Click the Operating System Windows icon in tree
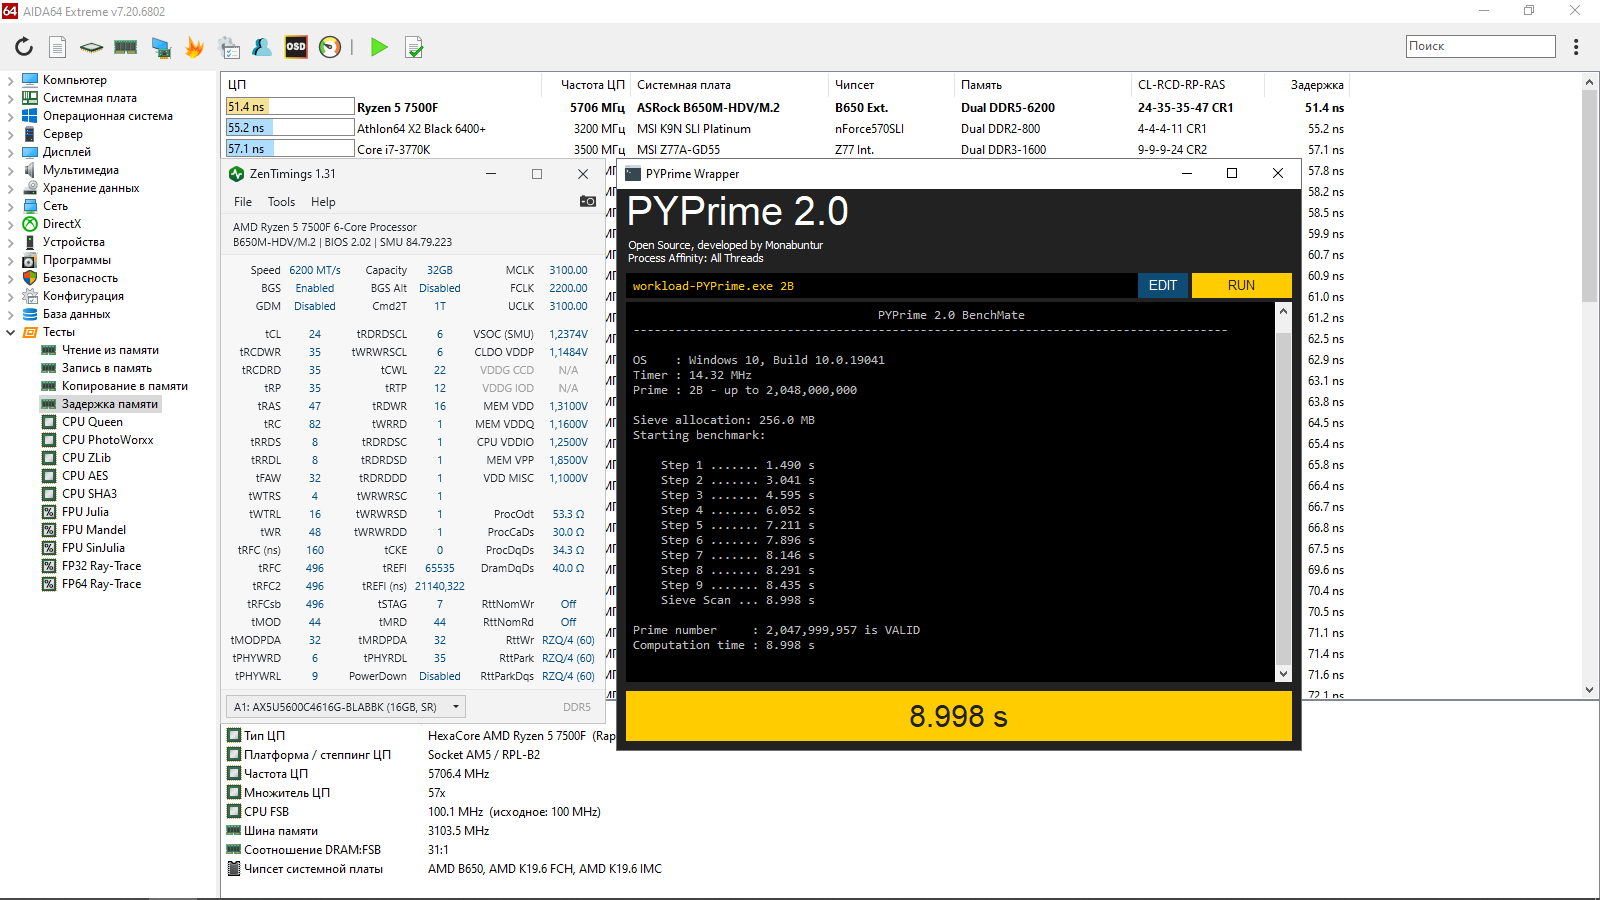This screenshot has height=900, width=1600. click(30, 116)
